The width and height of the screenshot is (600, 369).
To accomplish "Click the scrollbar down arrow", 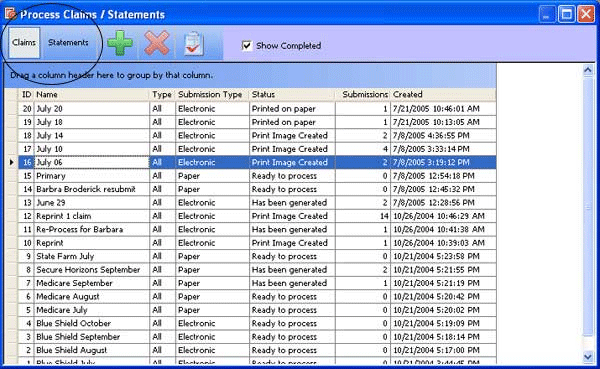I will tap(588, 357).
